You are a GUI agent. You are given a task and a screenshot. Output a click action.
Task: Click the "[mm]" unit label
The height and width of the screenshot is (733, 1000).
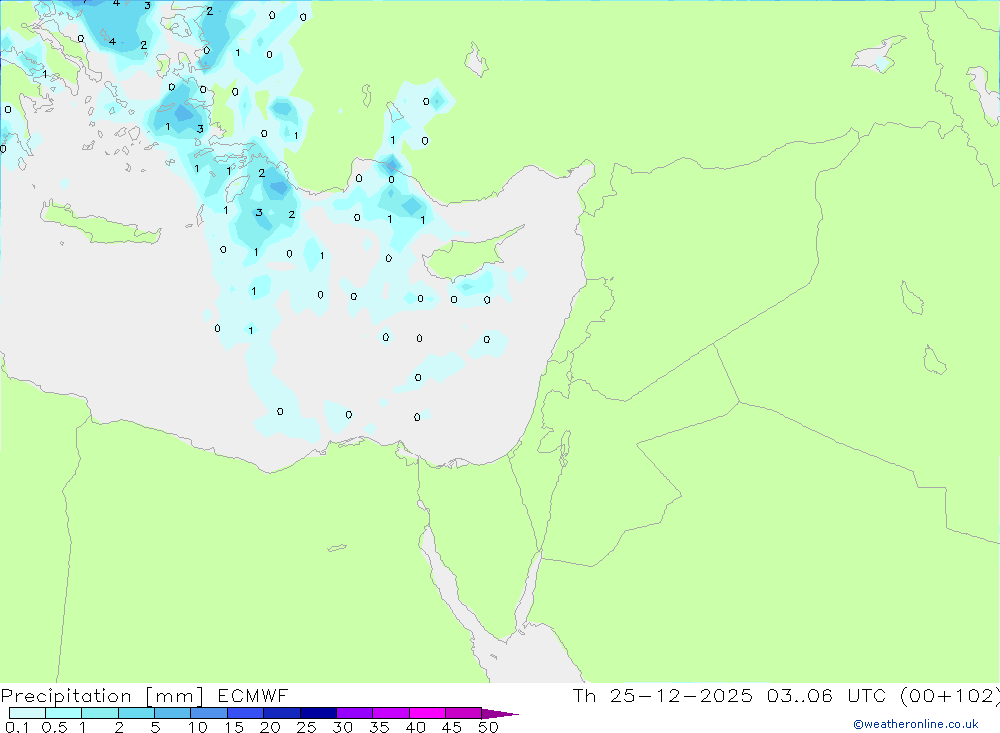[x=174, y=696]
